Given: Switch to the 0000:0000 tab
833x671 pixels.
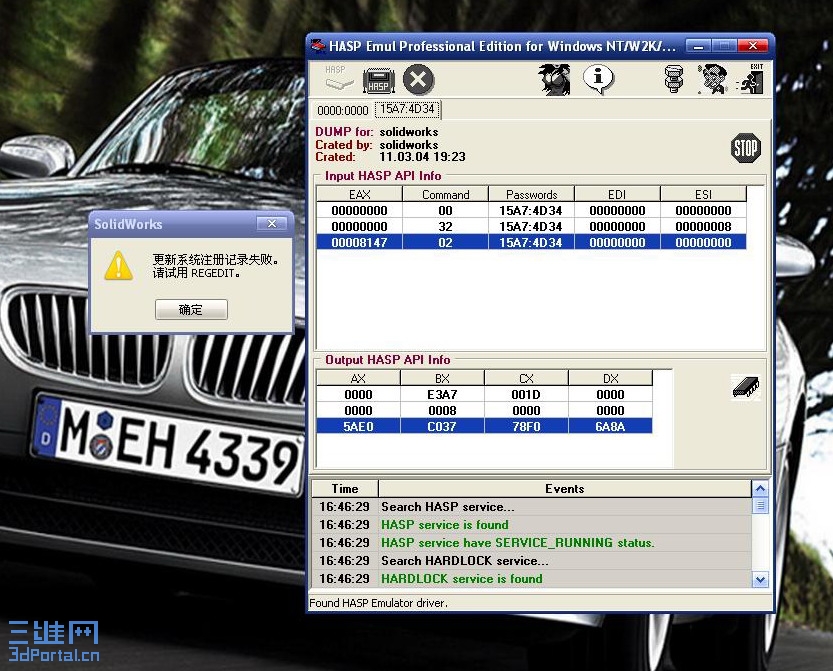Looking at the screenshot, I should point(343,111).
